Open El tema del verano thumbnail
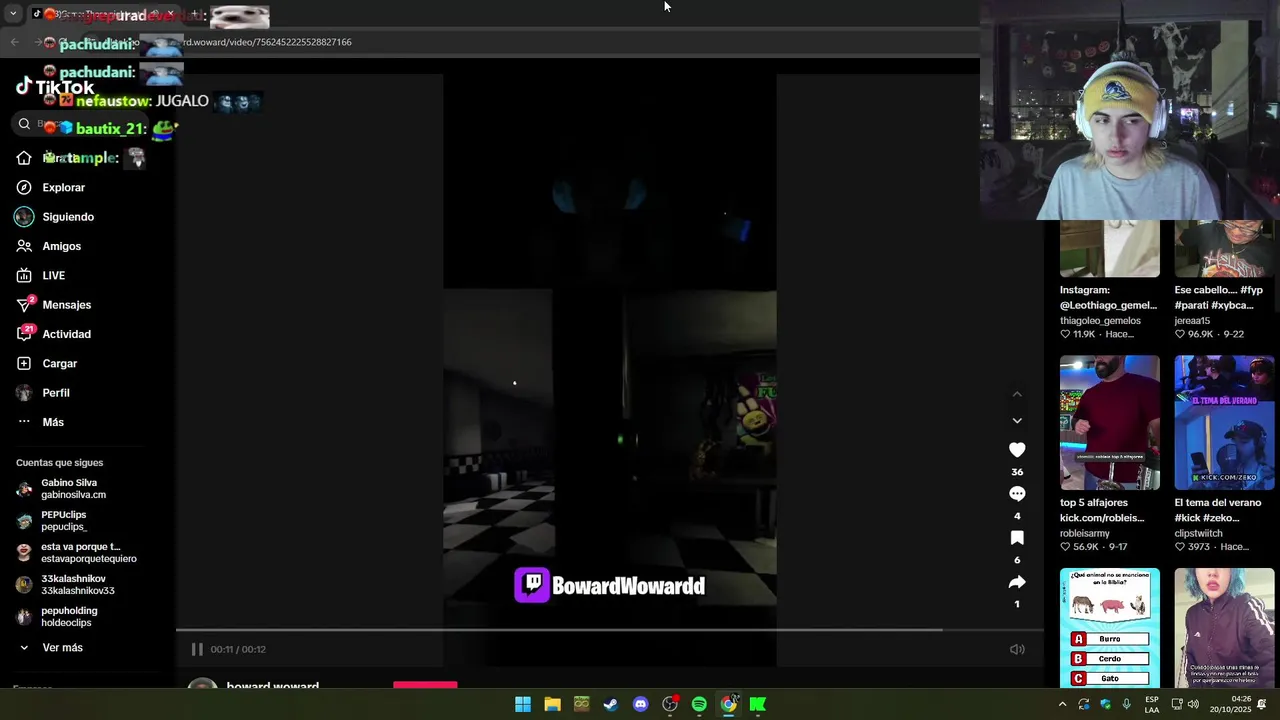 (1224, 422)
